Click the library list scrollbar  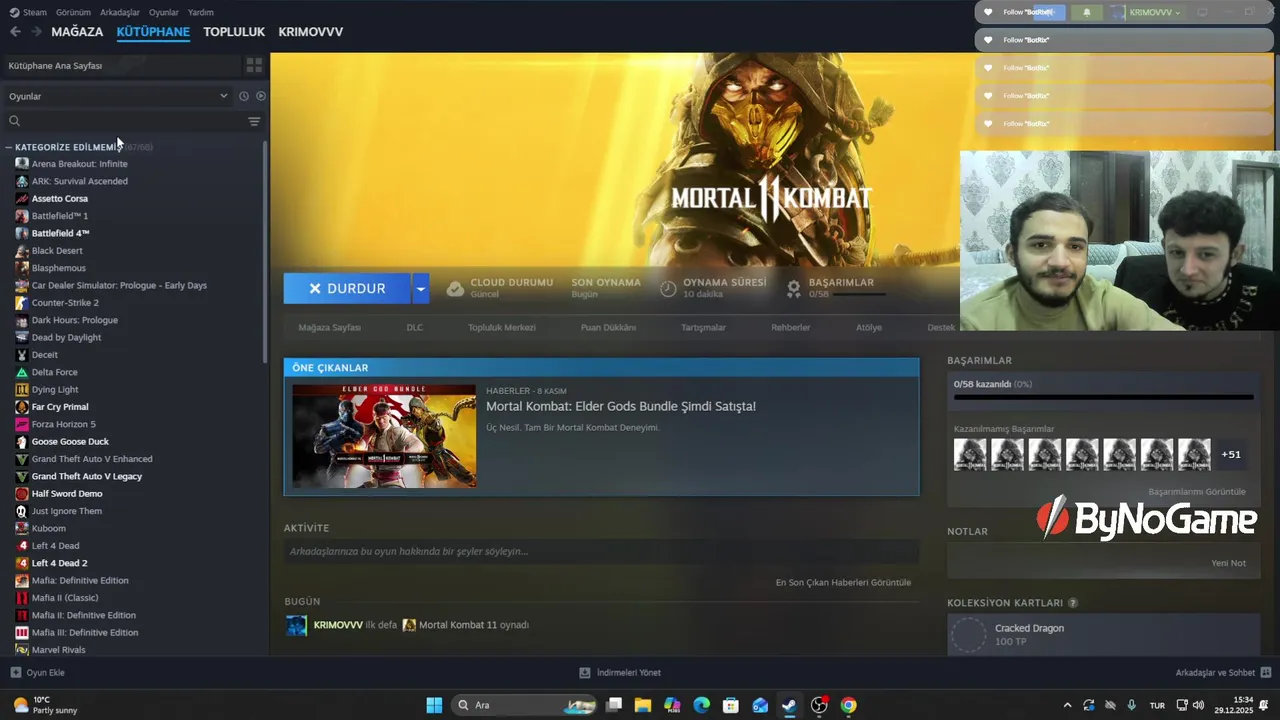pyautogui.click(x=265, y=250)
